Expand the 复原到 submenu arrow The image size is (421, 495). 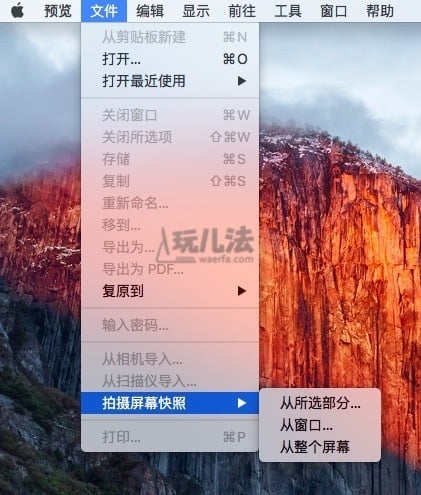[242, 291]
